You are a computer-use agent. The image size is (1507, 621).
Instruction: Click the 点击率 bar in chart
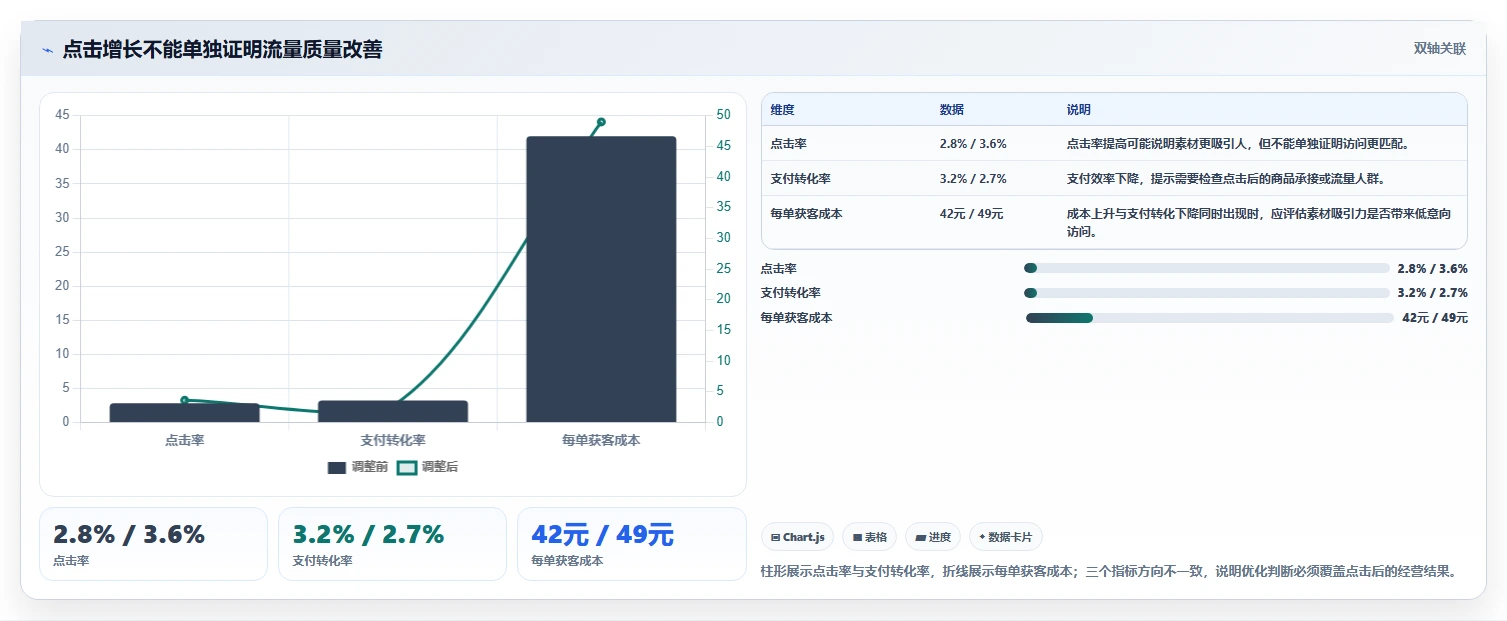coord(184,413)
